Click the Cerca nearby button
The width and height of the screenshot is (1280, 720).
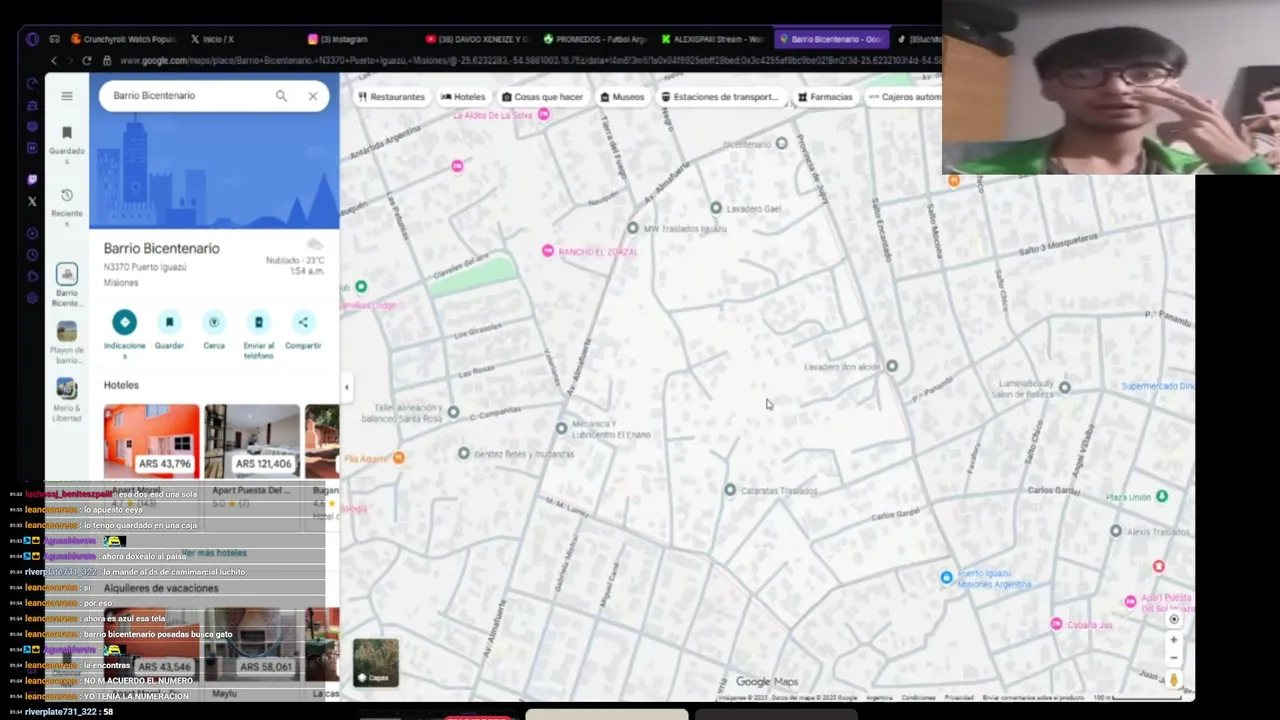pos(214,322)
